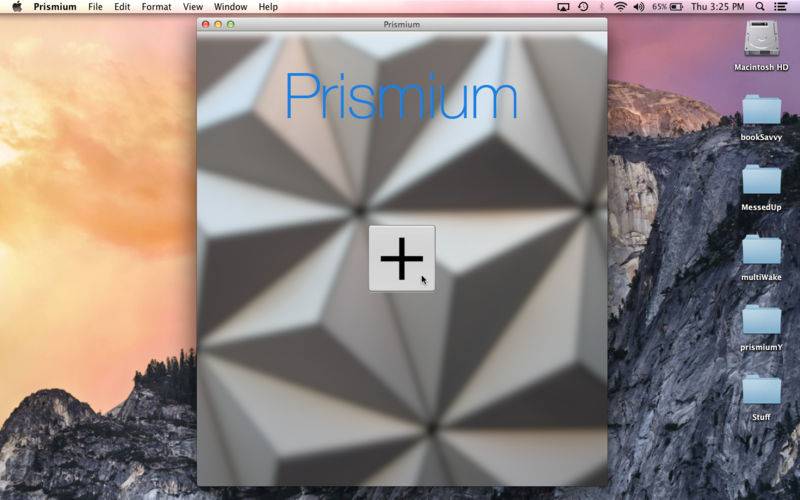Click the Thu 3:25 PM clock

point(718,7)
